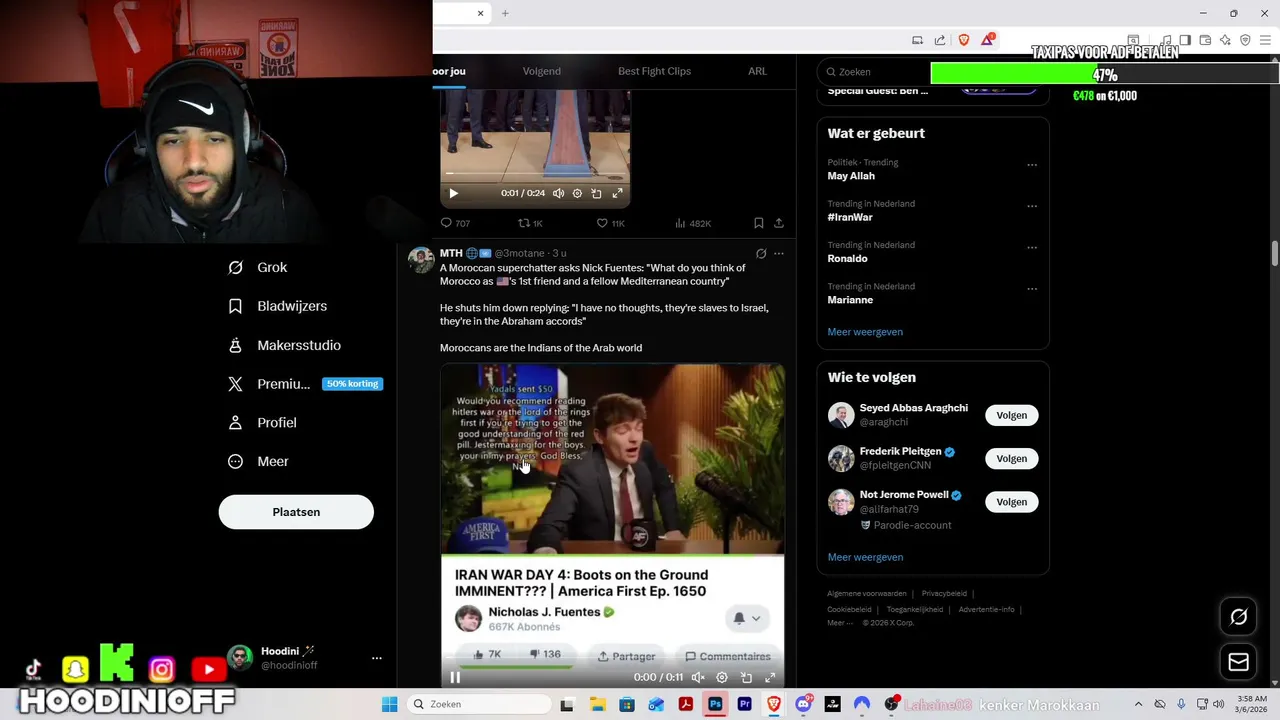Viewport: 1280px width, 720px height.
Task: Open Hoodini account options menu
Action: pos(377,658)
